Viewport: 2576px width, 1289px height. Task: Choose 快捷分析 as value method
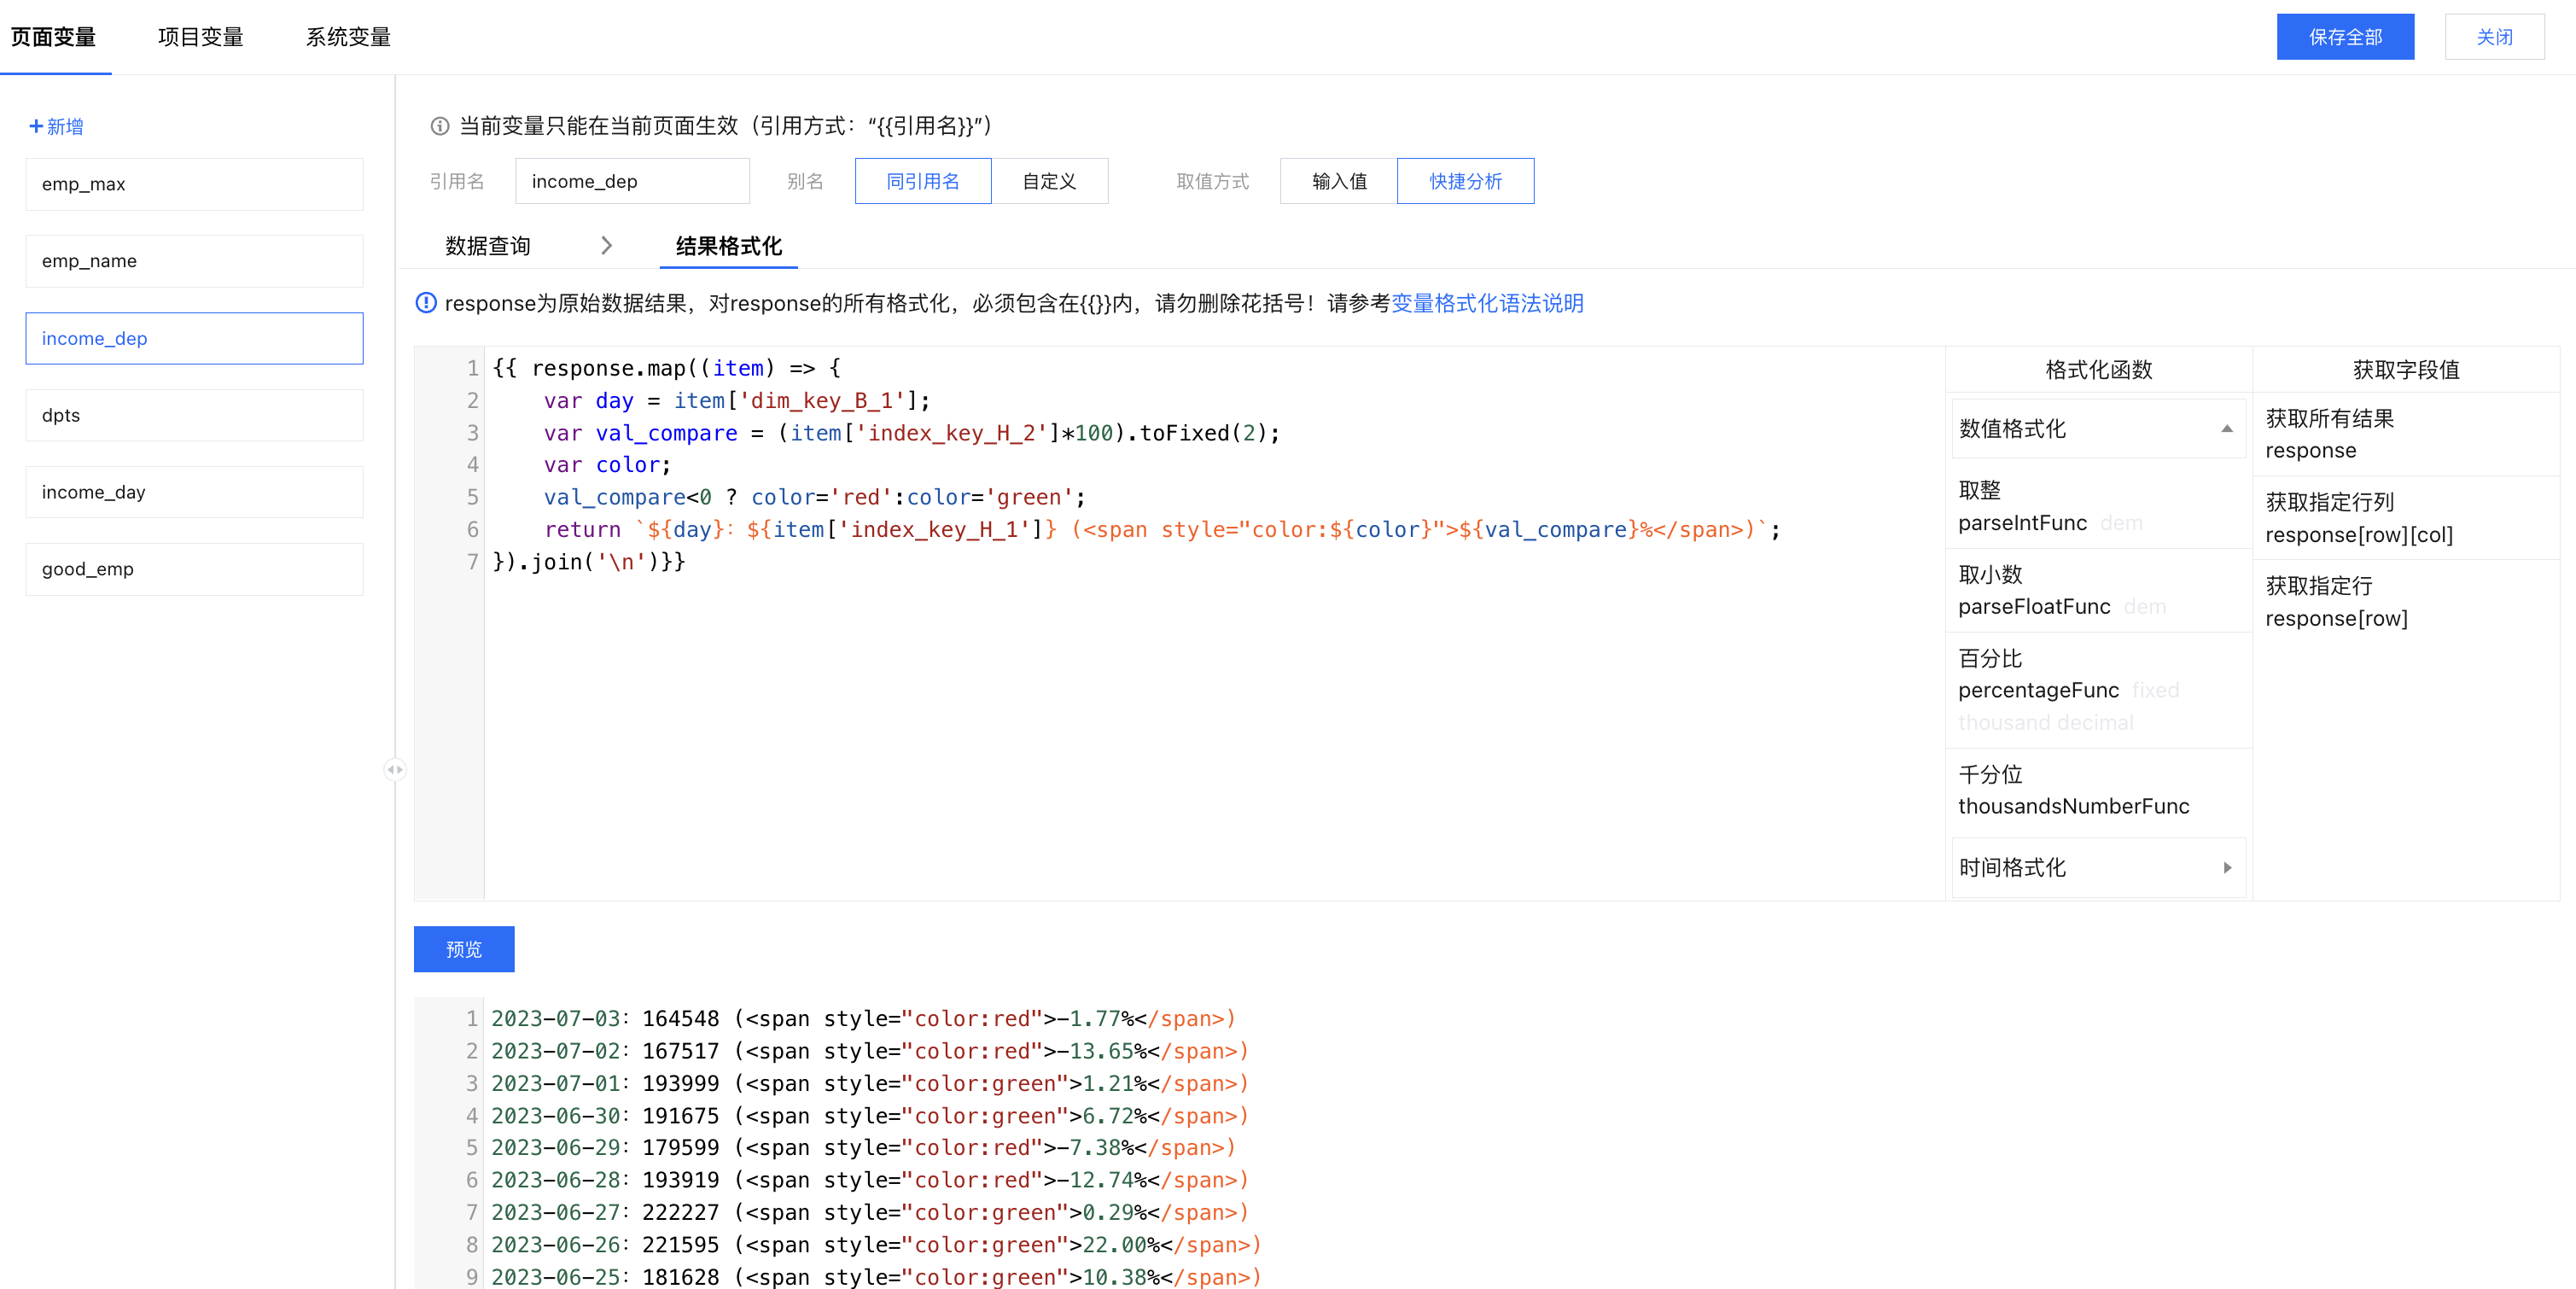point(1465,181)
